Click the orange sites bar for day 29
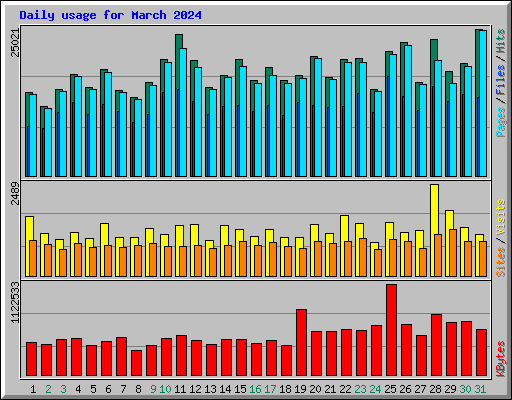Viewport: 512px width, 400px height. pyautogui.click(x=453, y=253)
